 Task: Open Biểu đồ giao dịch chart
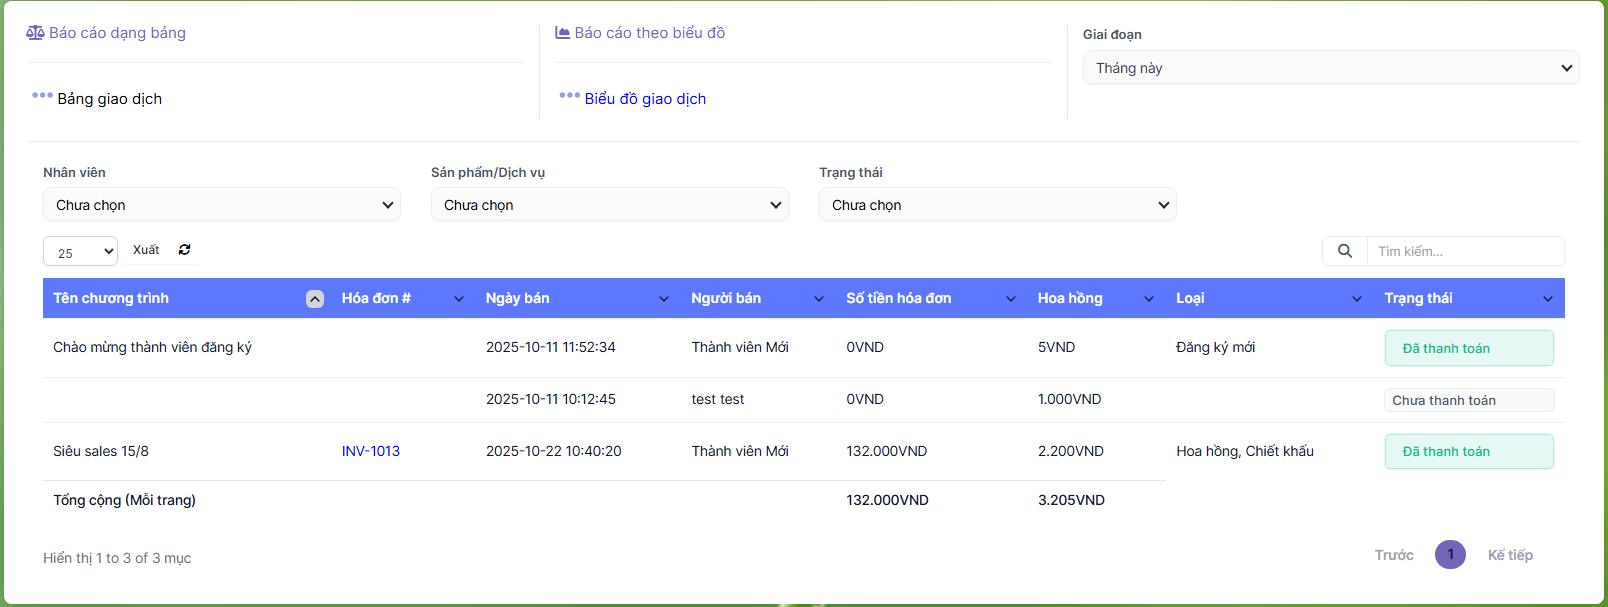[645, 99]
